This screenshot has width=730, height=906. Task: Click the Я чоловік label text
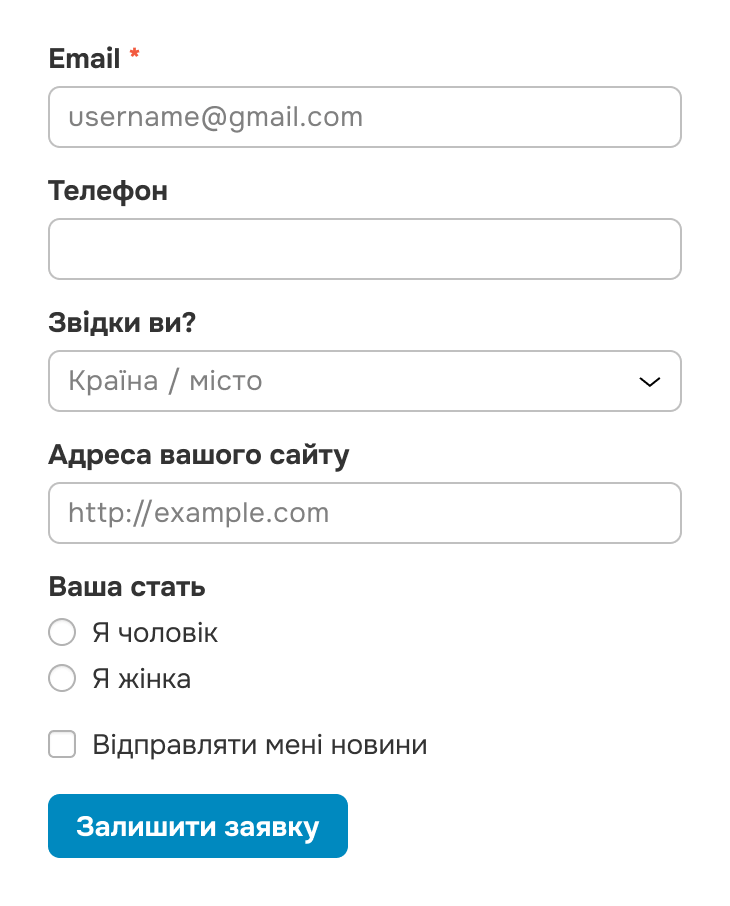tap(155, 633)
